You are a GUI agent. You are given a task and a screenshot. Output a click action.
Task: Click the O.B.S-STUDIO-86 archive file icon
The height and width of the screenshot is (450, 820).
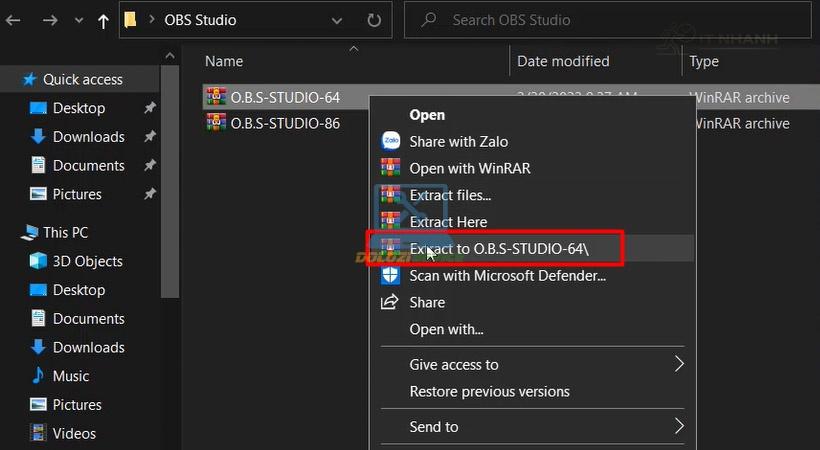215,124
